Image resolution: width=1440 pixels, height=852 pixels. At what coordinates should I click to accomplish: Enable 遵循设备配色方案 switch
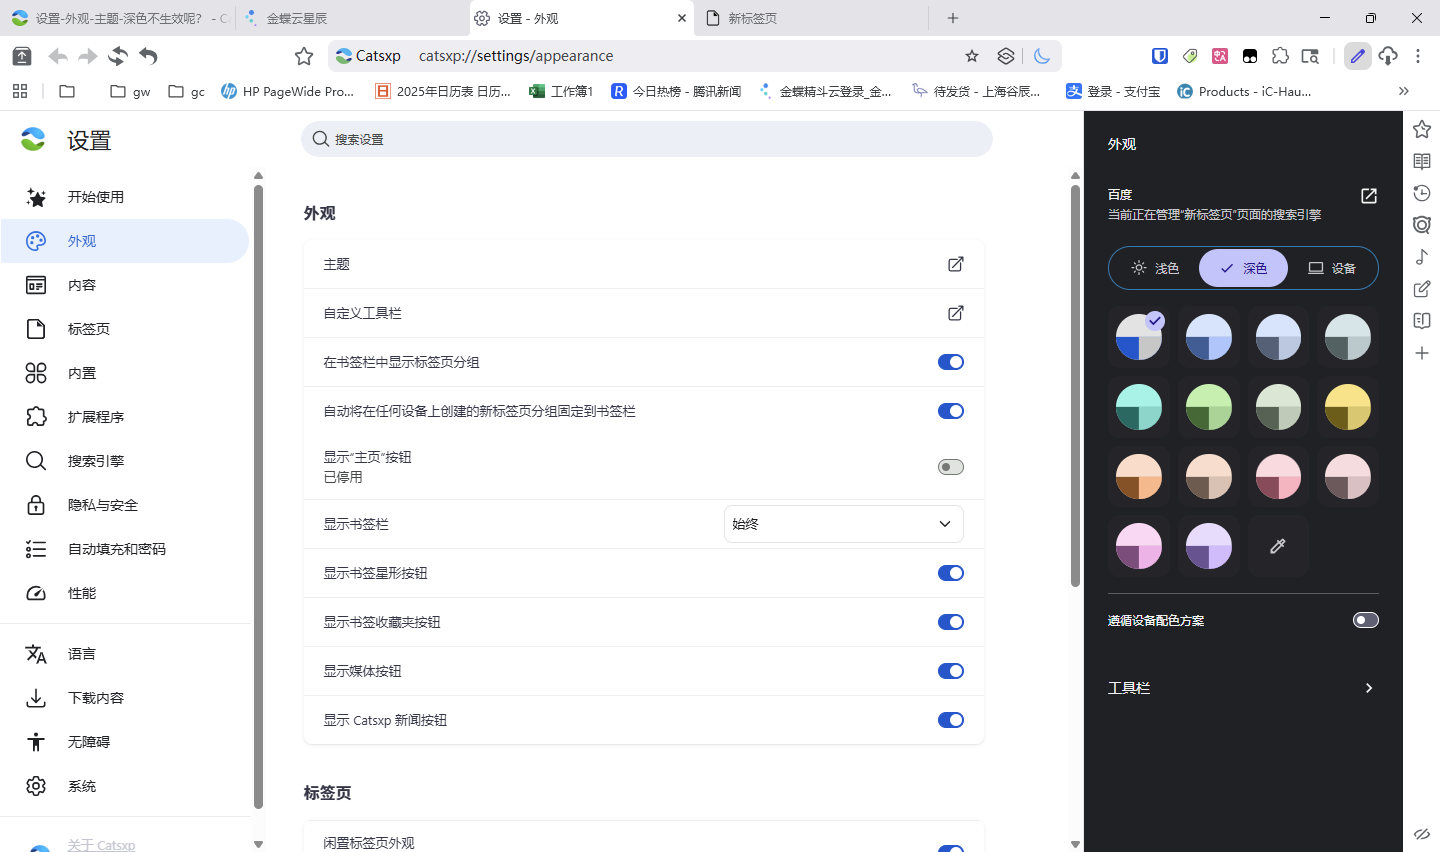click(x=1366, y=620)
